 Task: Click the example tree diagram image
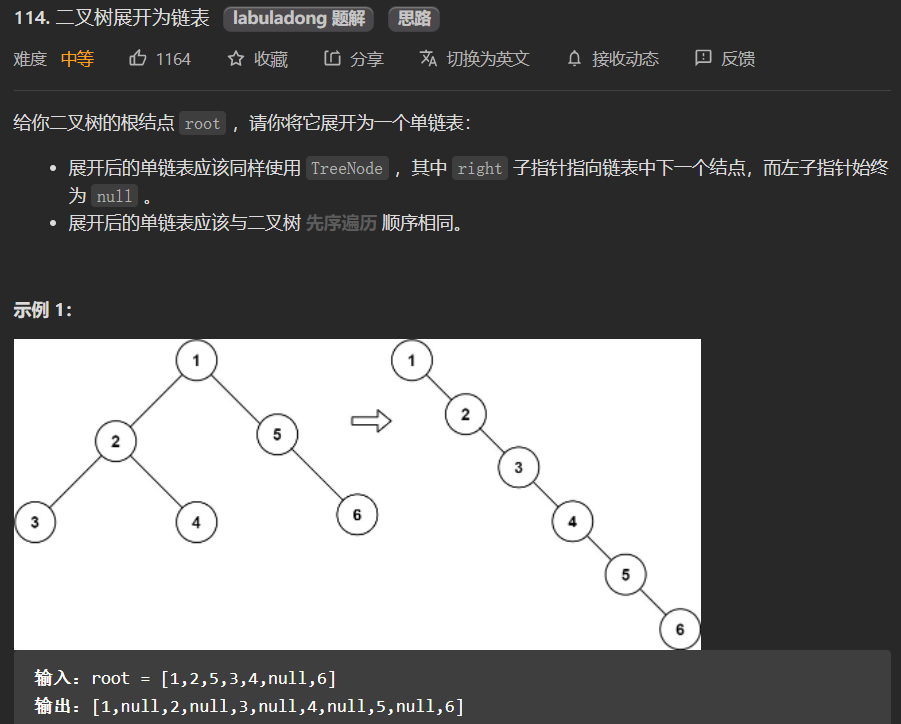357,494
